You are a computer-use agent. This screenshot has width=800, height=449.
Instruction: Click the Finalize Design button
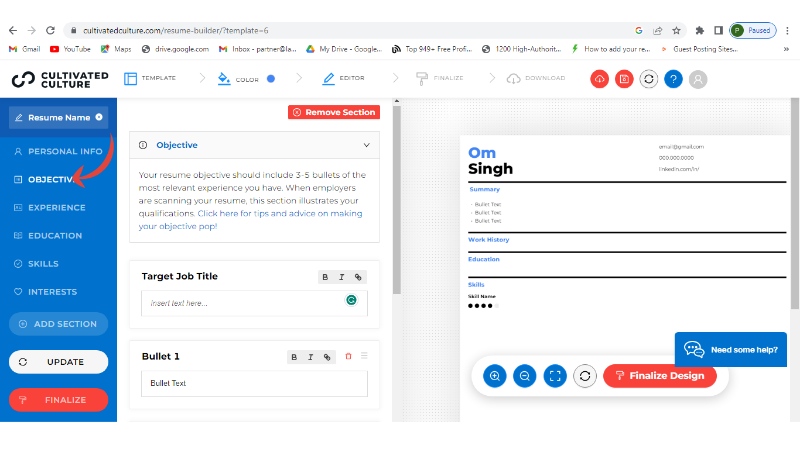pyautogui.click(x=659, y=376)
